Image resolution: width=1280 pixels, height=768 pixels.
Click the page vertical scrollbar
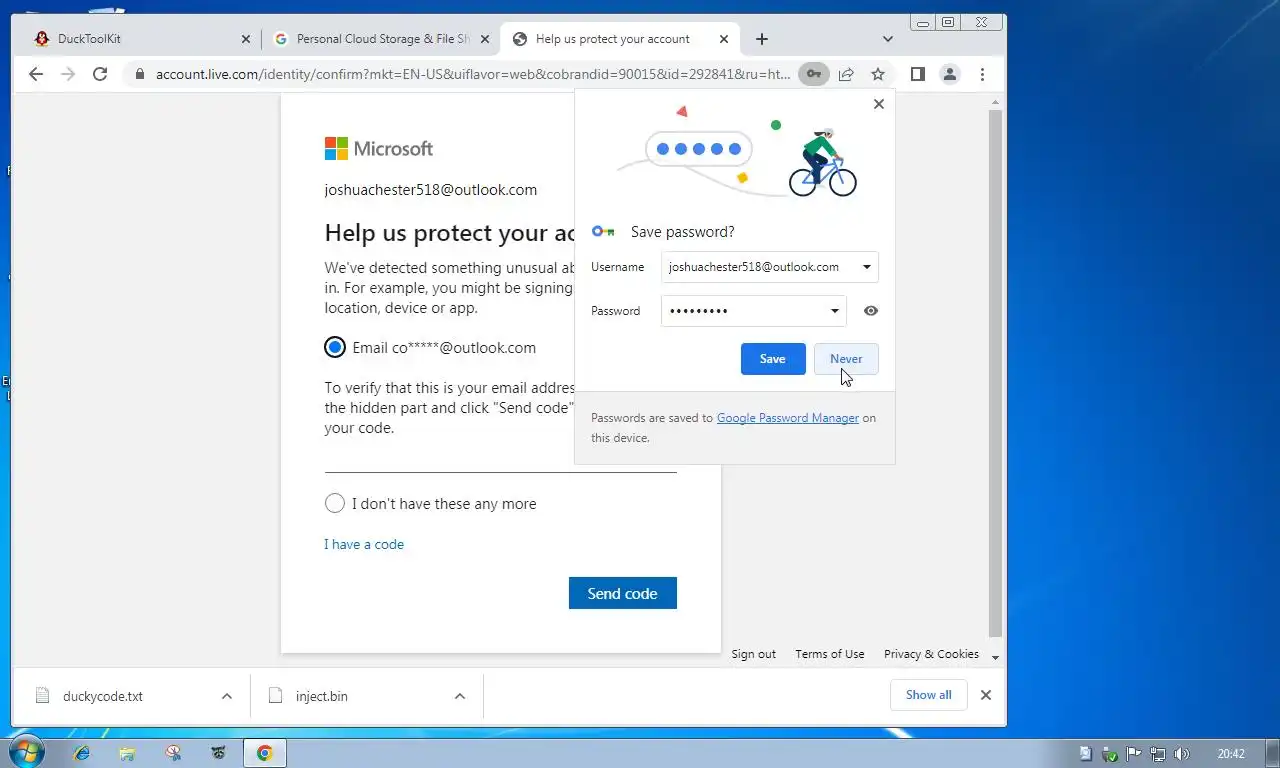pyautogui.click(x=995, y=372)
